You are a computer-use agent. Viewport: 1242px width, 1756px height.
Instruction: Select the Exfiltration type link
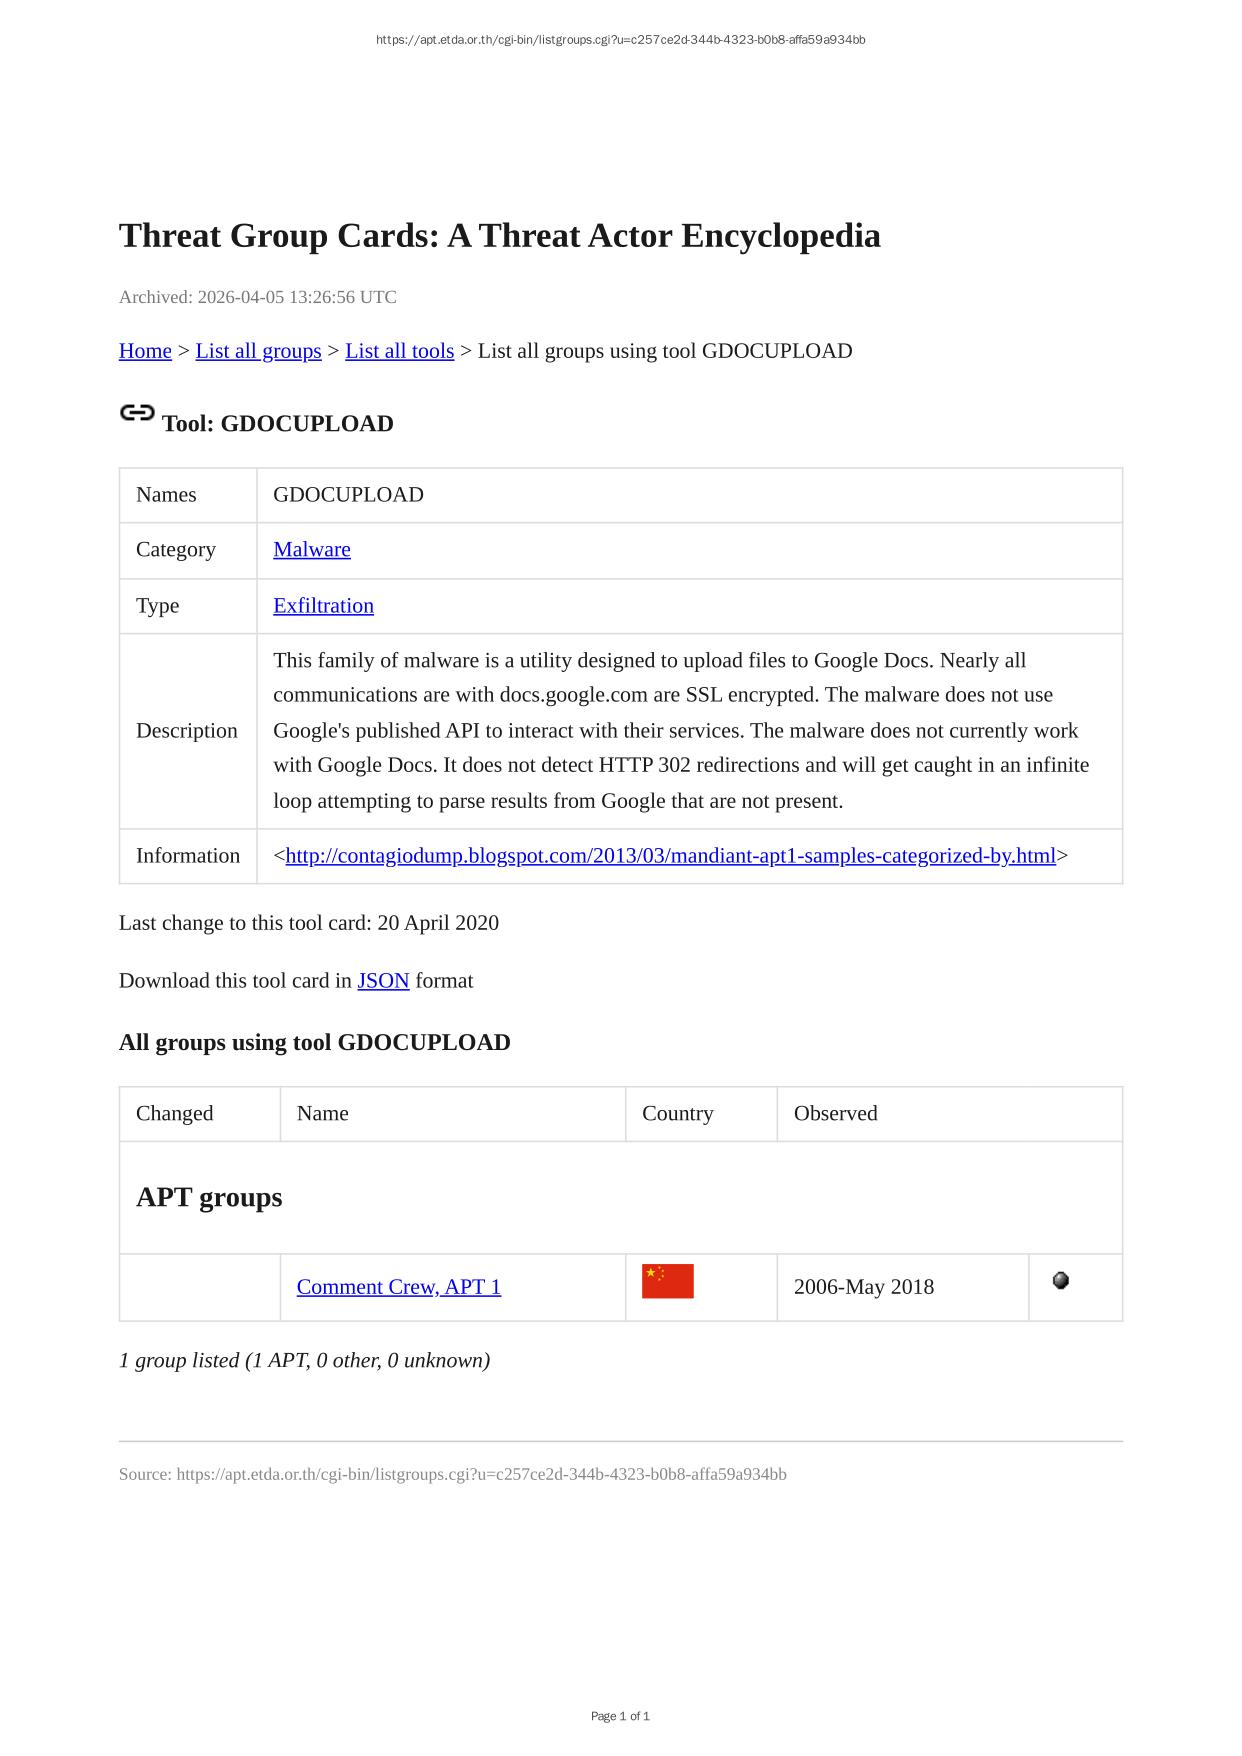[323, 605]
